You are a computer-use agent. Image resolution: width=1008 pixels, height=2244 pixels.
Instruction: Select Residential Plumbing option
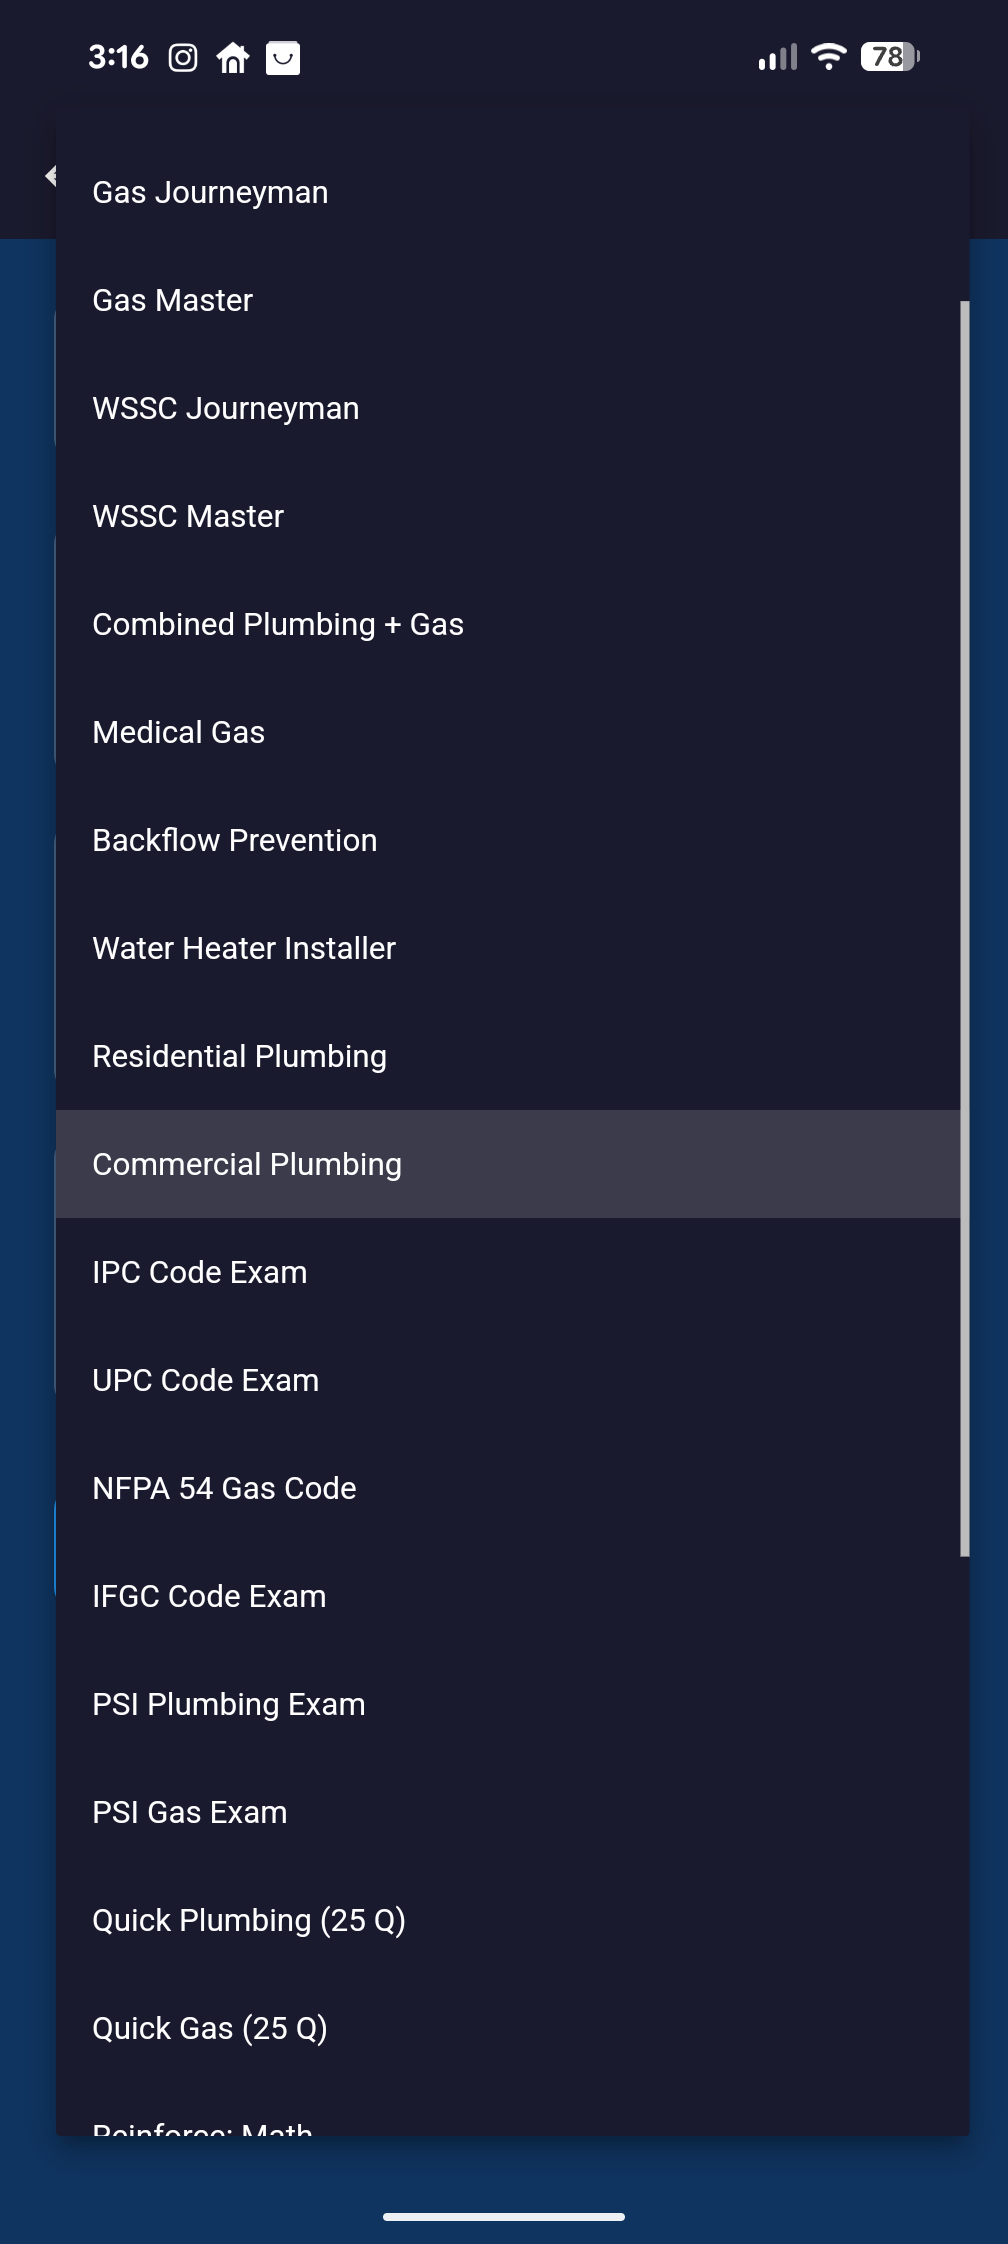click(240, 1056)
